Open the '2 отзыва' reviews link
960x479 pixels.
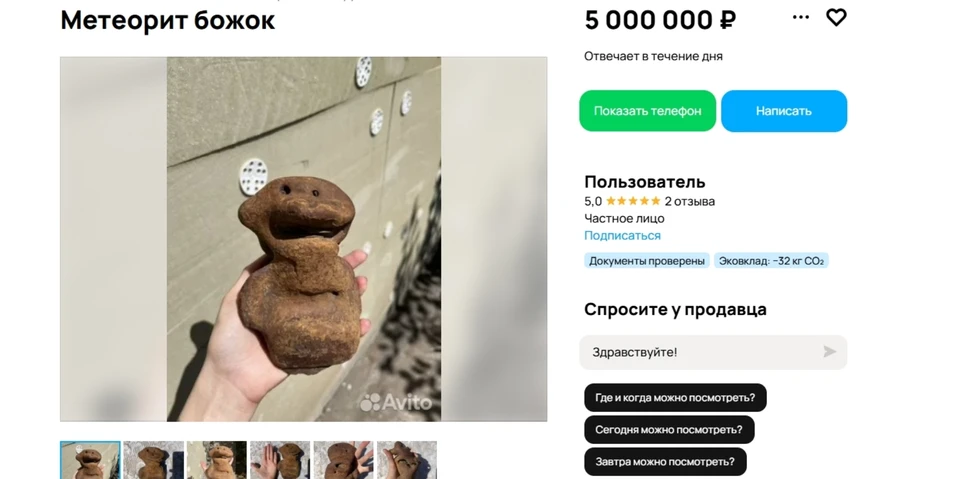click(x=689, y=201)
